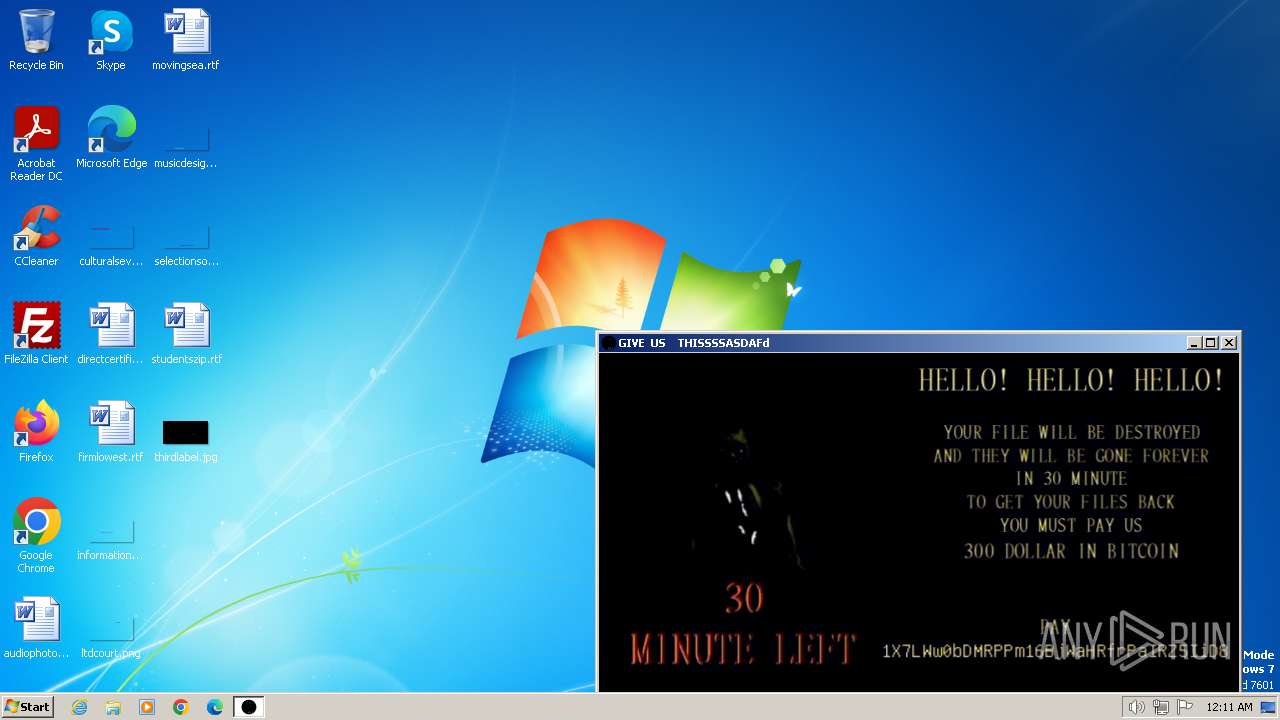Click the 12:11 AM taskbar clock
This screenshot has height=720, width=1280.
point(1229,707)
